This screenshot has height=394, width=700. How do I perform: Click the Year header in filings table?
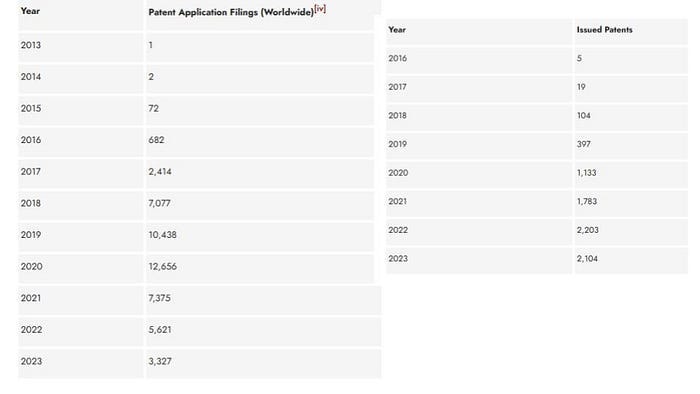pos(30,11)
